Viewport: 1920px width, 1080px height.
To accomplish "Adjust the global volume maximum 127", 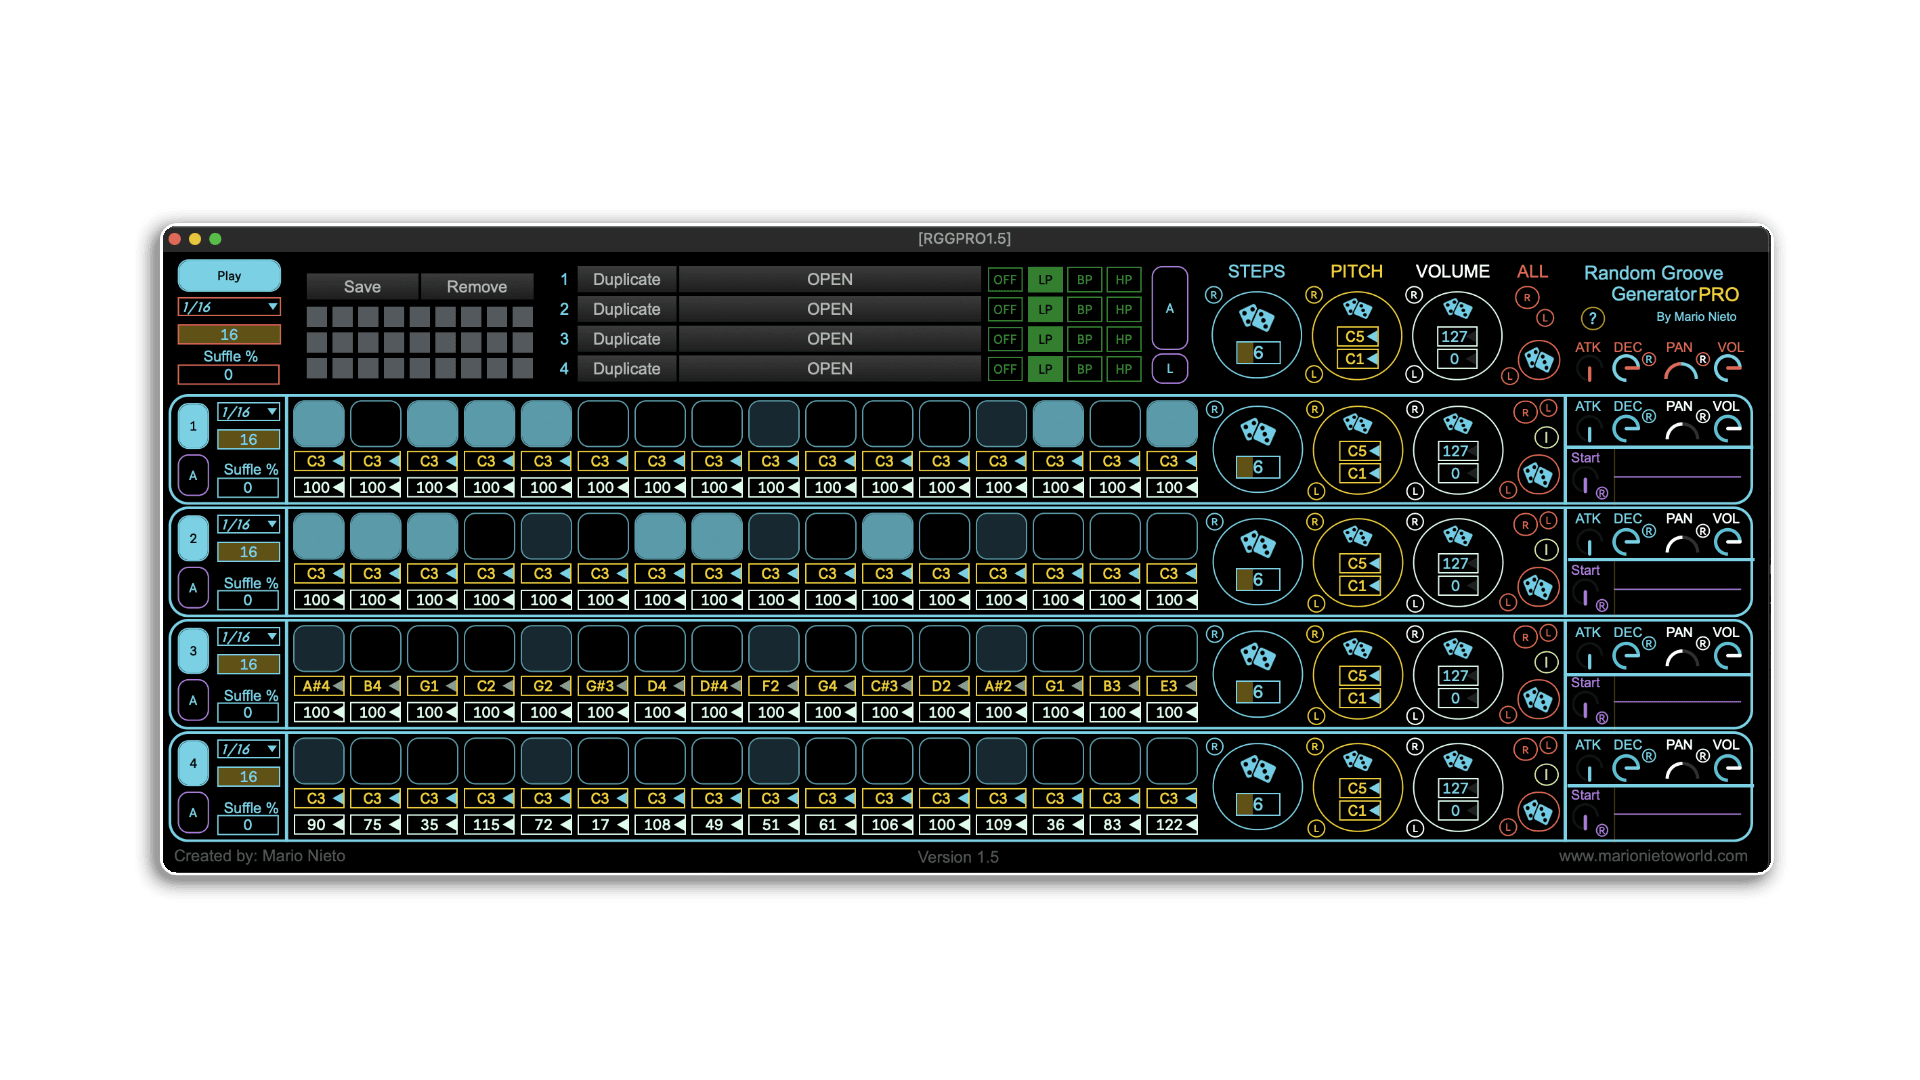I will [x=1457, y=336].
